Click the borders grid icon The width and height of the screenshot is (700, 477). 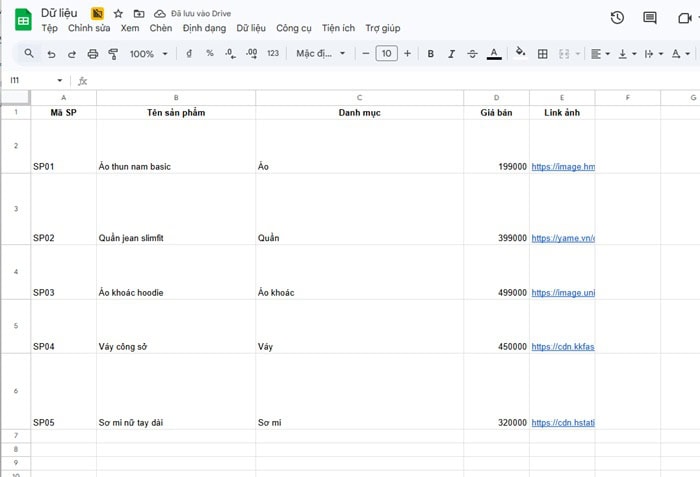pyautogui.click(x=543, y=54)
